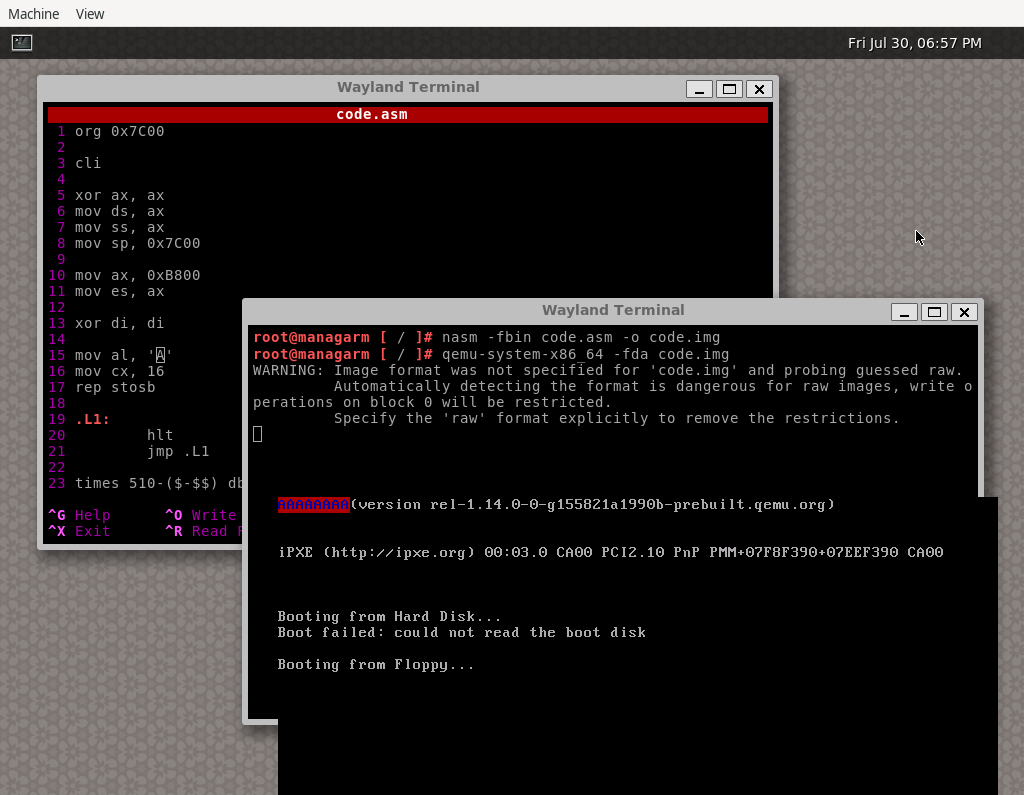Click the code.asm red title bar in editor
The image size is (1024, 795).
pos(408,114)
